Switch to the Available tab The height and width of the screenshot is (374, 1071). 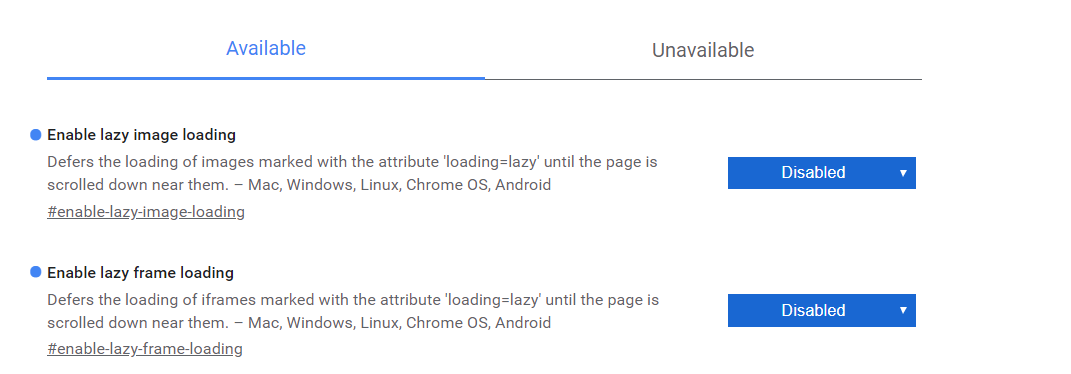click(266, 48)
